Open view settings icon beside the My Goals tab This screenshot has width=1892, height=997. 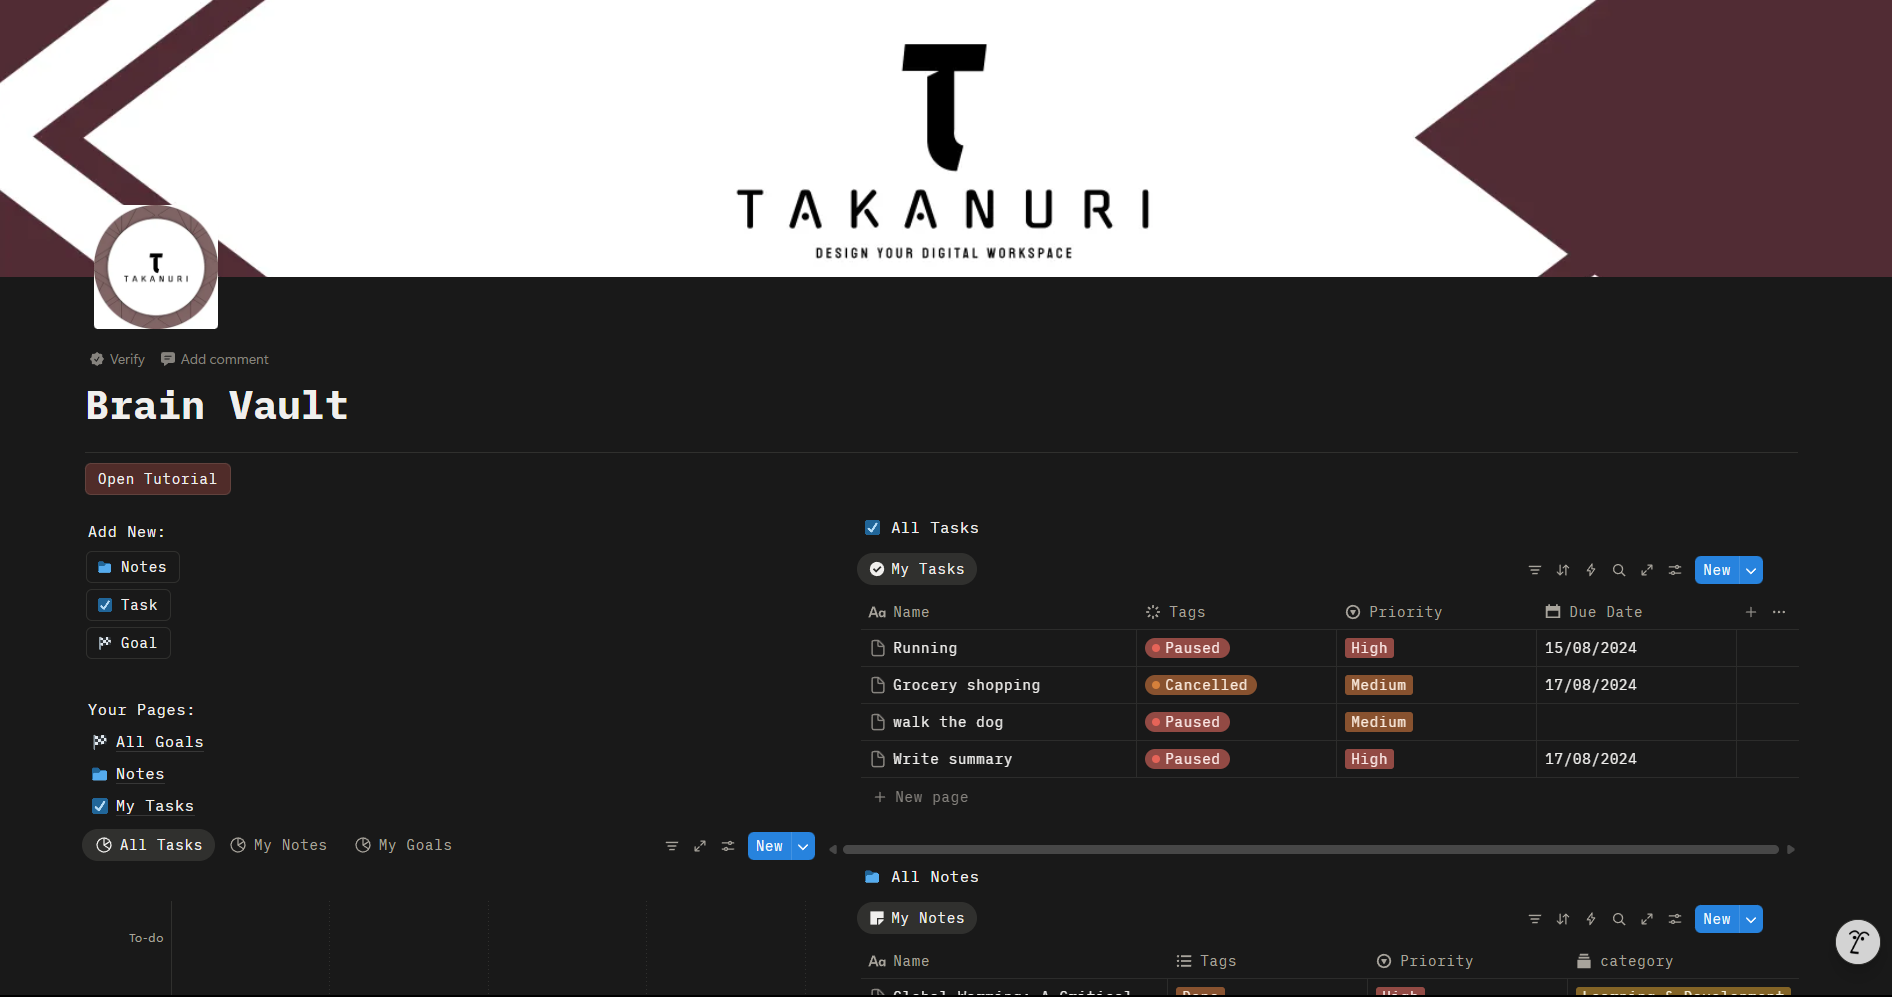(x=728, y=846)
